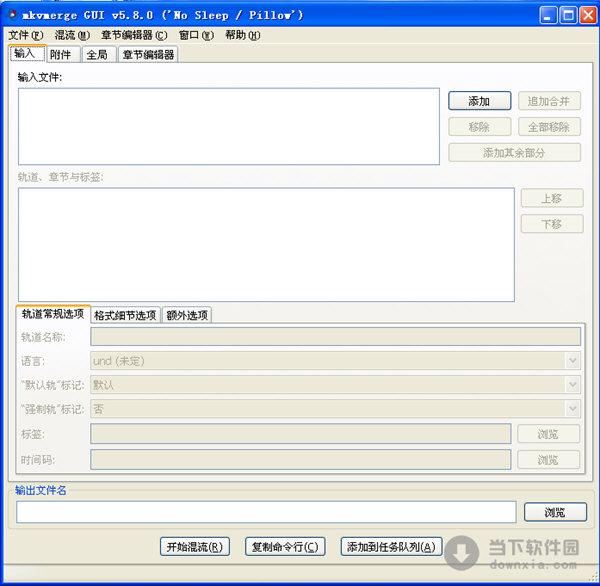Click the 标签 input field

[x=301, y=434]
